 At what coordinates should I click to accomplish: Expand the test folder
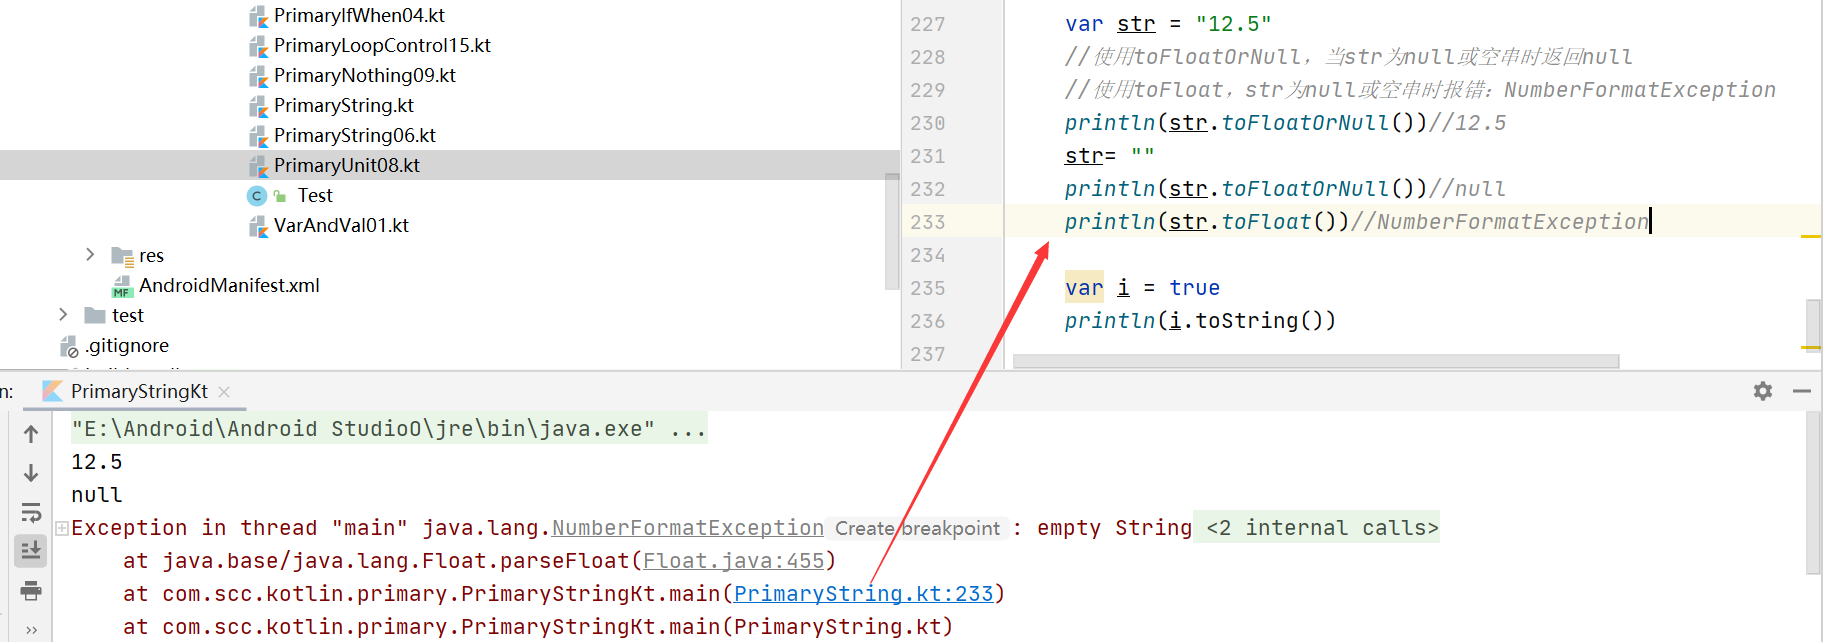63,315
